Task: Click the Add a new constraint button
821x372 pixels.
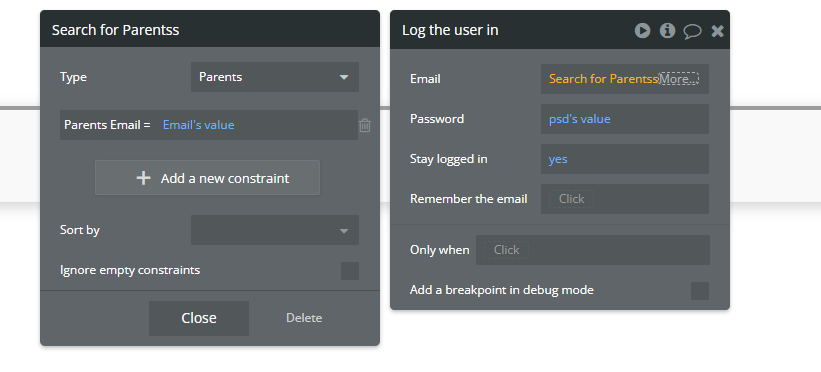Action: (x=207, y=178)
